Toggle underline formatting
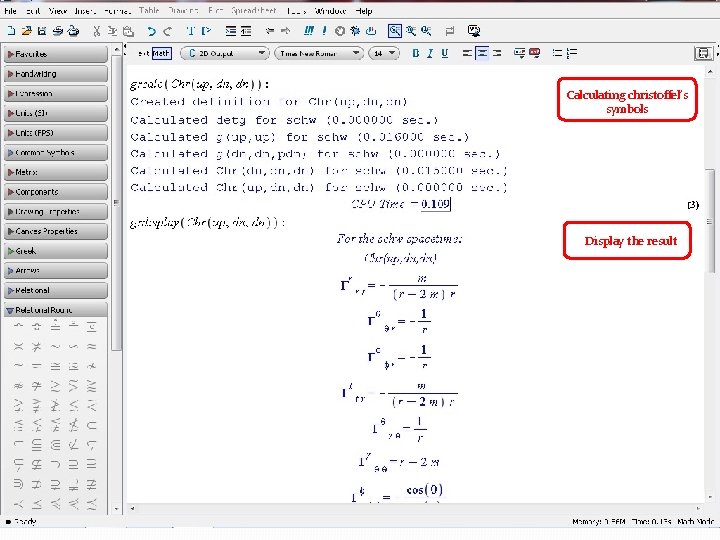Viewport: 720px width, 540px height. 444,53
